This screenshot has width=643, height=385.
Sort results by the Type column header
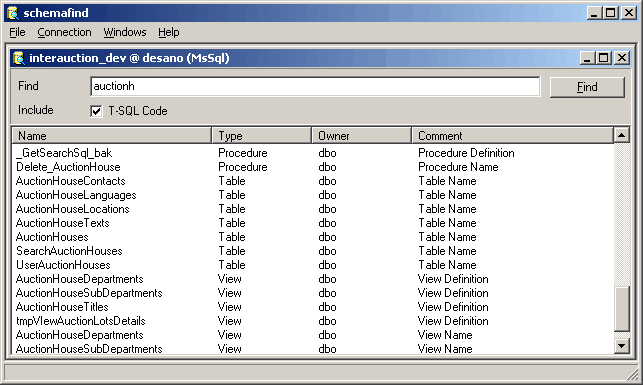(x=261, y=136)
